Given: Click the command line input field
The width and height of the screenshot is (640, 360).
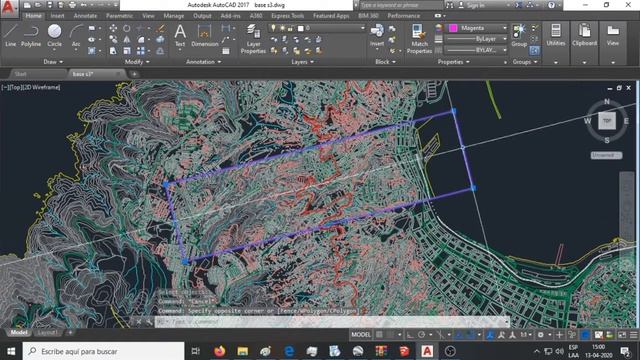Looking at the screenshot, I should tap(331, 322).
